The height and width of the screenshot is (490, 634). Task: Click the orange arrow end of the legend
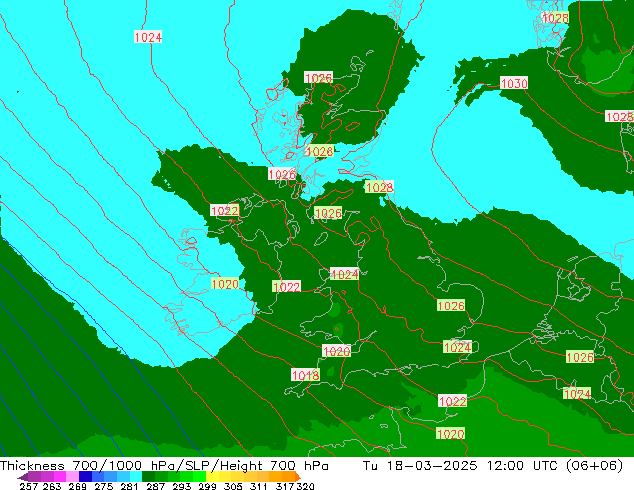298,476
